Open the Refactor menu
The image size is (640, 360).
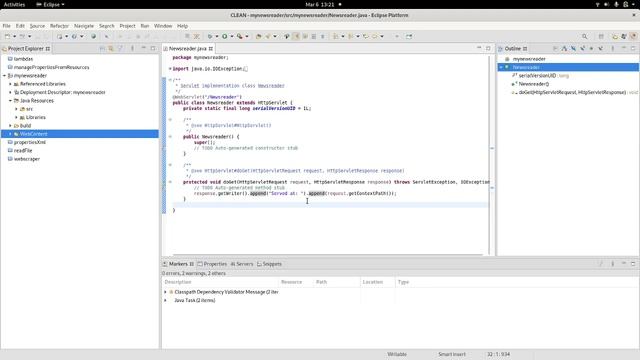click(59, 26)
